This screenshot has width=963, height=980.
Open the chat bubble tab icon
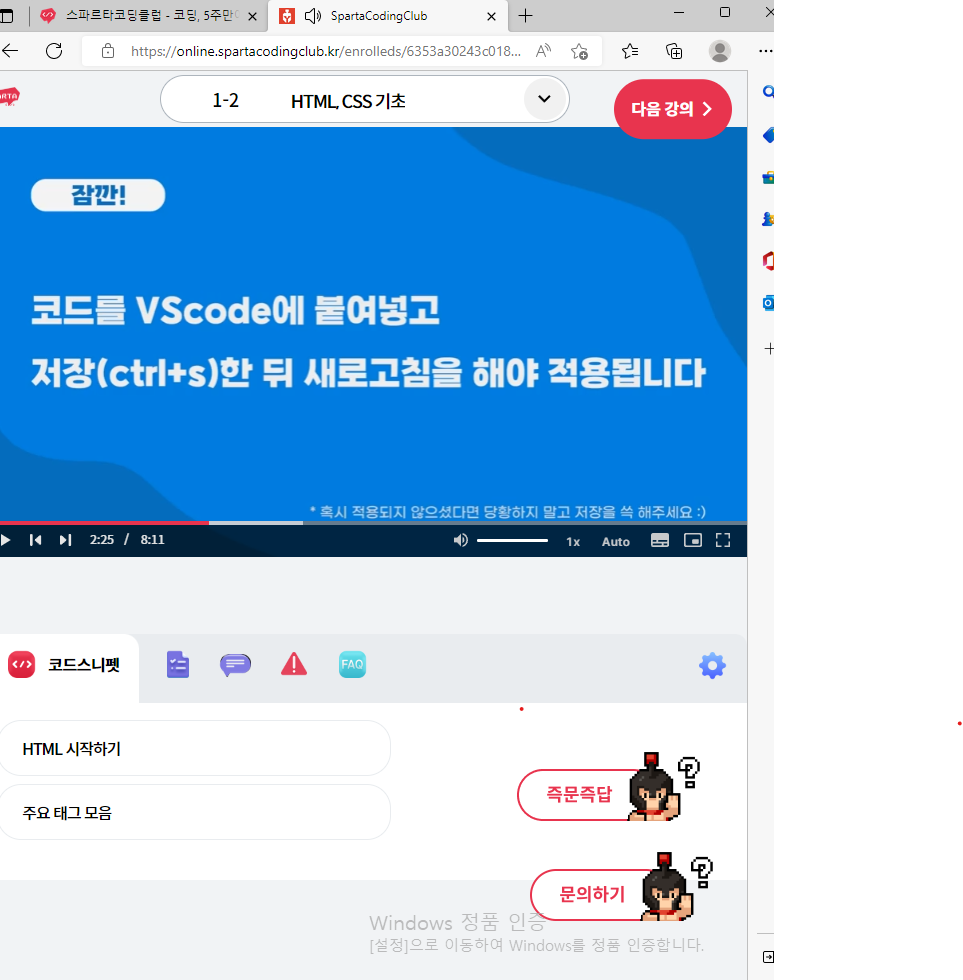click(x=236, y=665)
